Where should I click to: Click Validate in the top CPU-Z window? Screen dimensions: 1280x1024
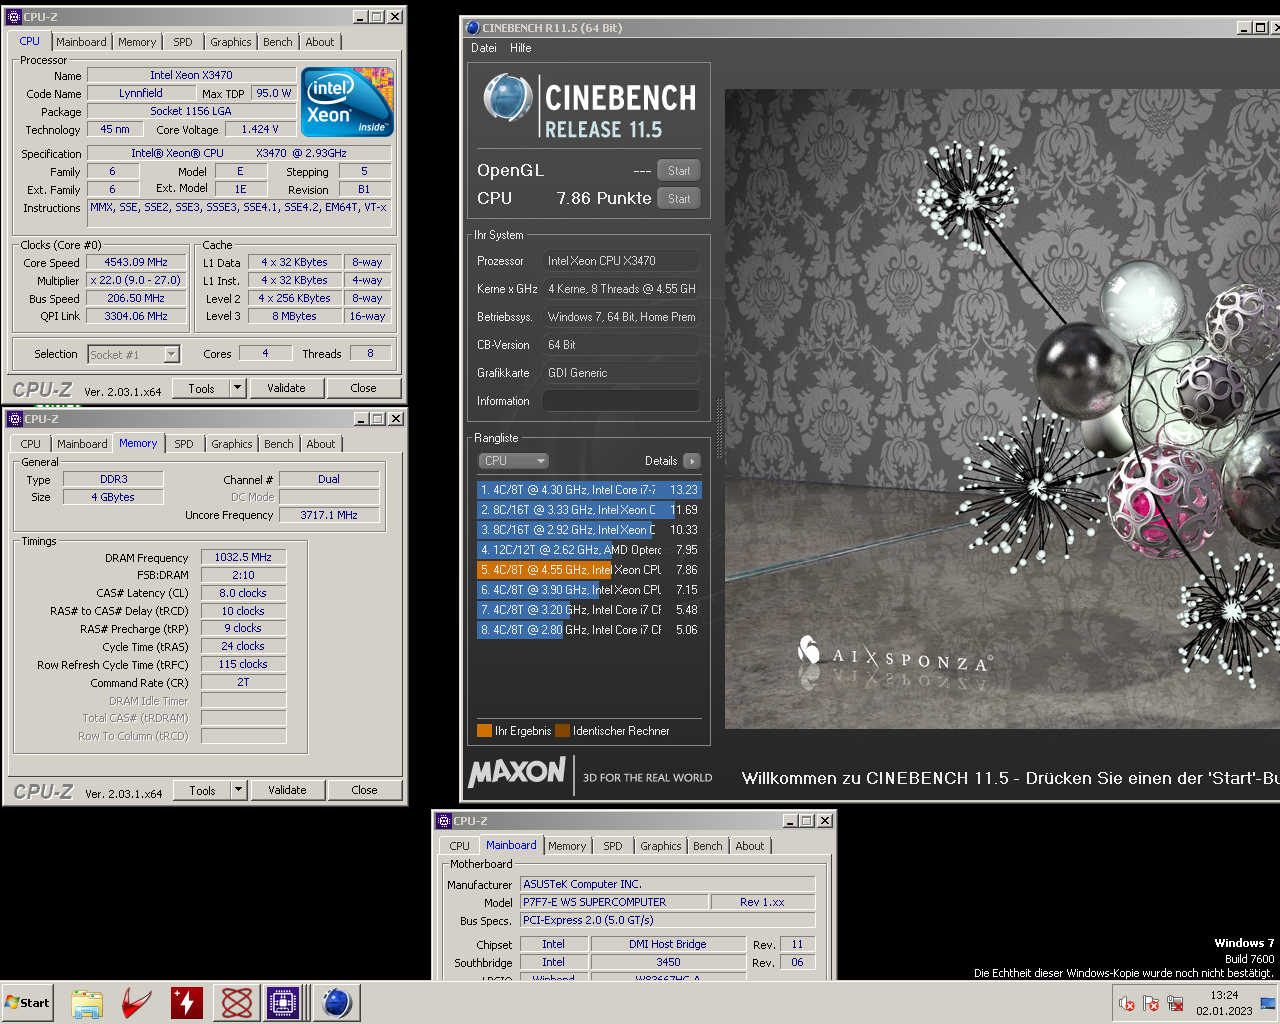point(286,388)
